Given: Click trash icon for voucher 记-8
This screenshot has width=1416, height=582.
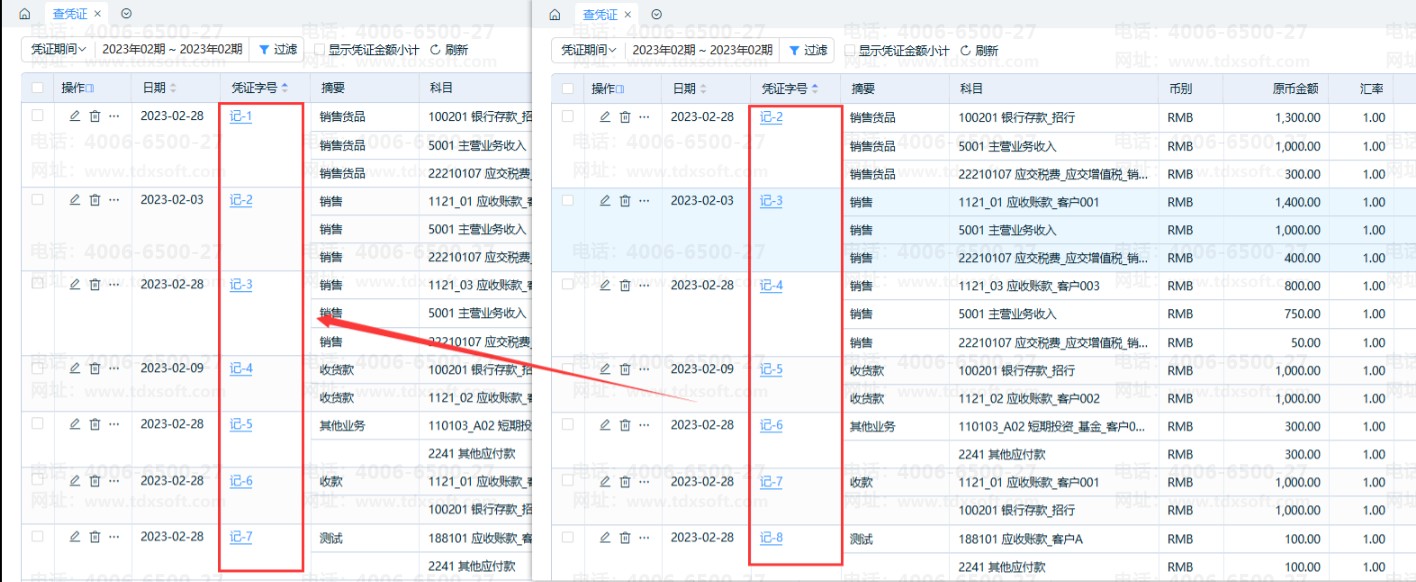Looking at the screenshot, I should [x=625, y=538].
